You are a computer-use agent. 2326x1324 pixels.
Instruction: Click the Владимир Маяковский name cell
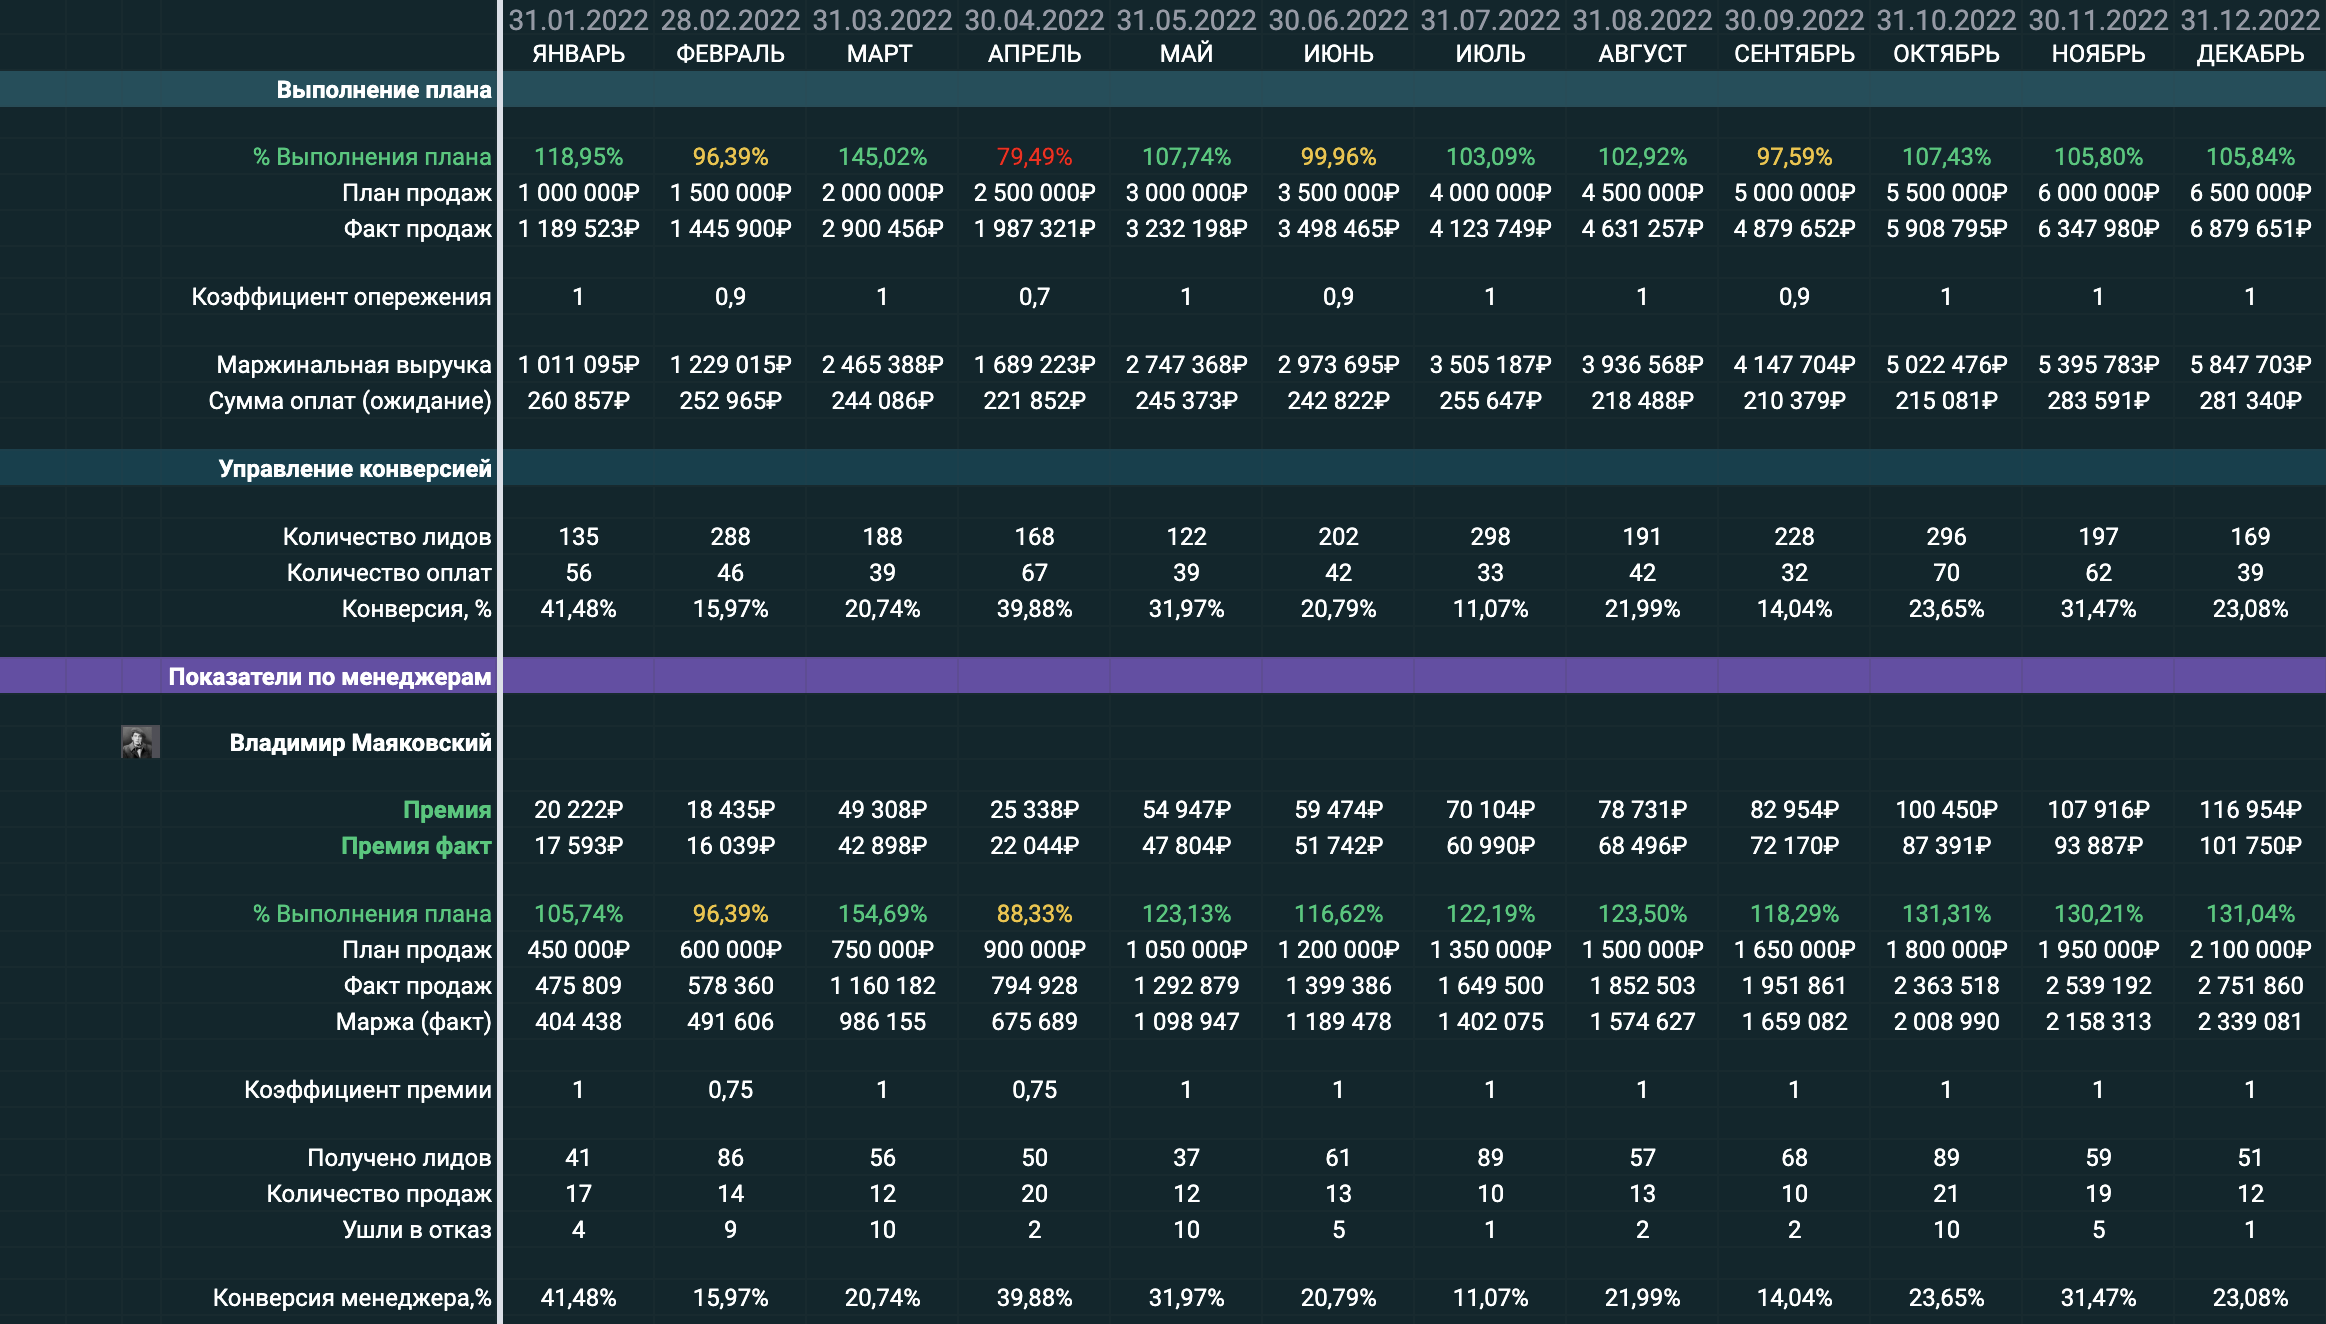(360, 743)
